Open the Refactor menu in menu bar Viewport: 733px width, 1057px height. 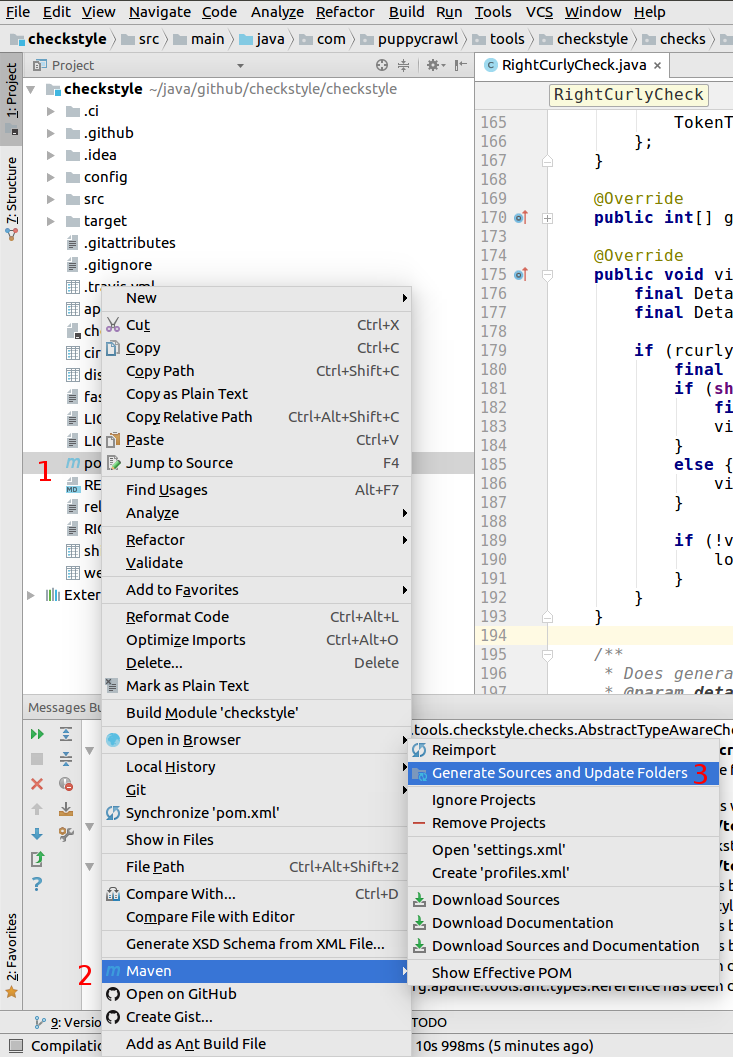(x=345, y=12)
